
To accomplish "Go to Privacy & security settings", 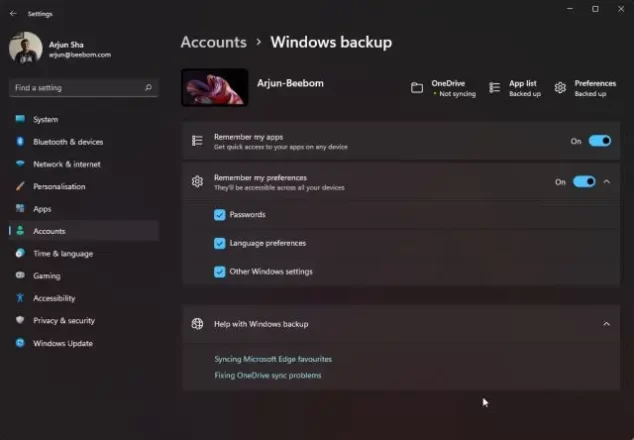I will pyautogui.click(x=84, y=320).
